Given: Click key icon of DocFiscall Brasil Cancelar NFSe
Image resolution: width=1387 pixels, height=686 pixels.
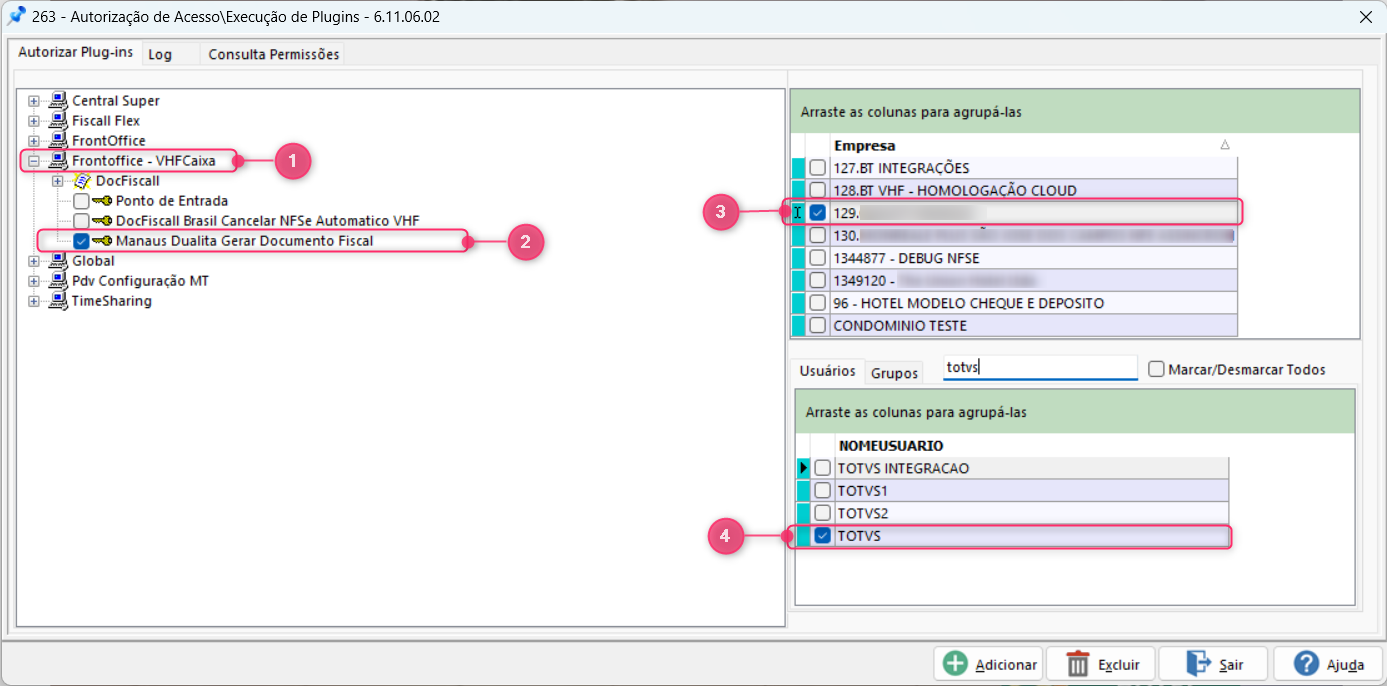Looking at the screenshot, I should (102, 221).
